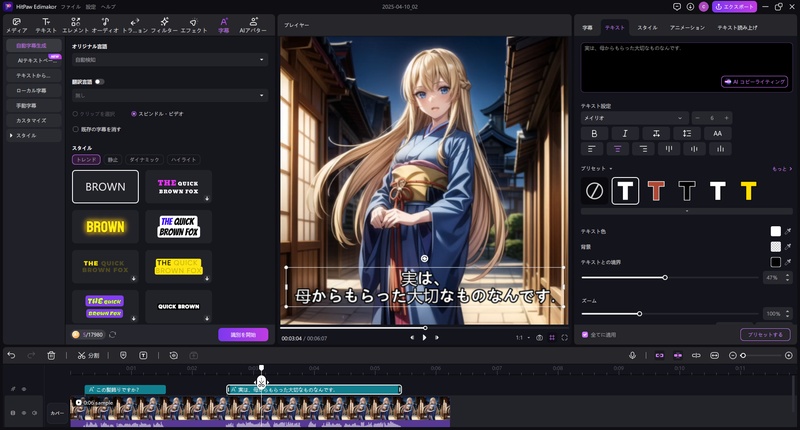Open the エフェクト (Effects) panel

coord(194,25)
